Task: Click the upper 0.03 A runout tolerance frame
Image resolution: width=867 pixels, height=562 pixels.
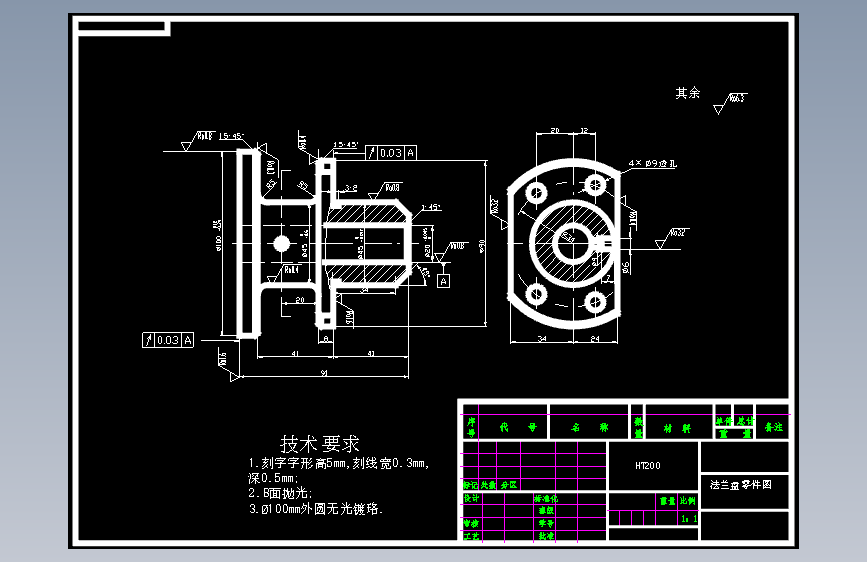Action: (391, 153)
